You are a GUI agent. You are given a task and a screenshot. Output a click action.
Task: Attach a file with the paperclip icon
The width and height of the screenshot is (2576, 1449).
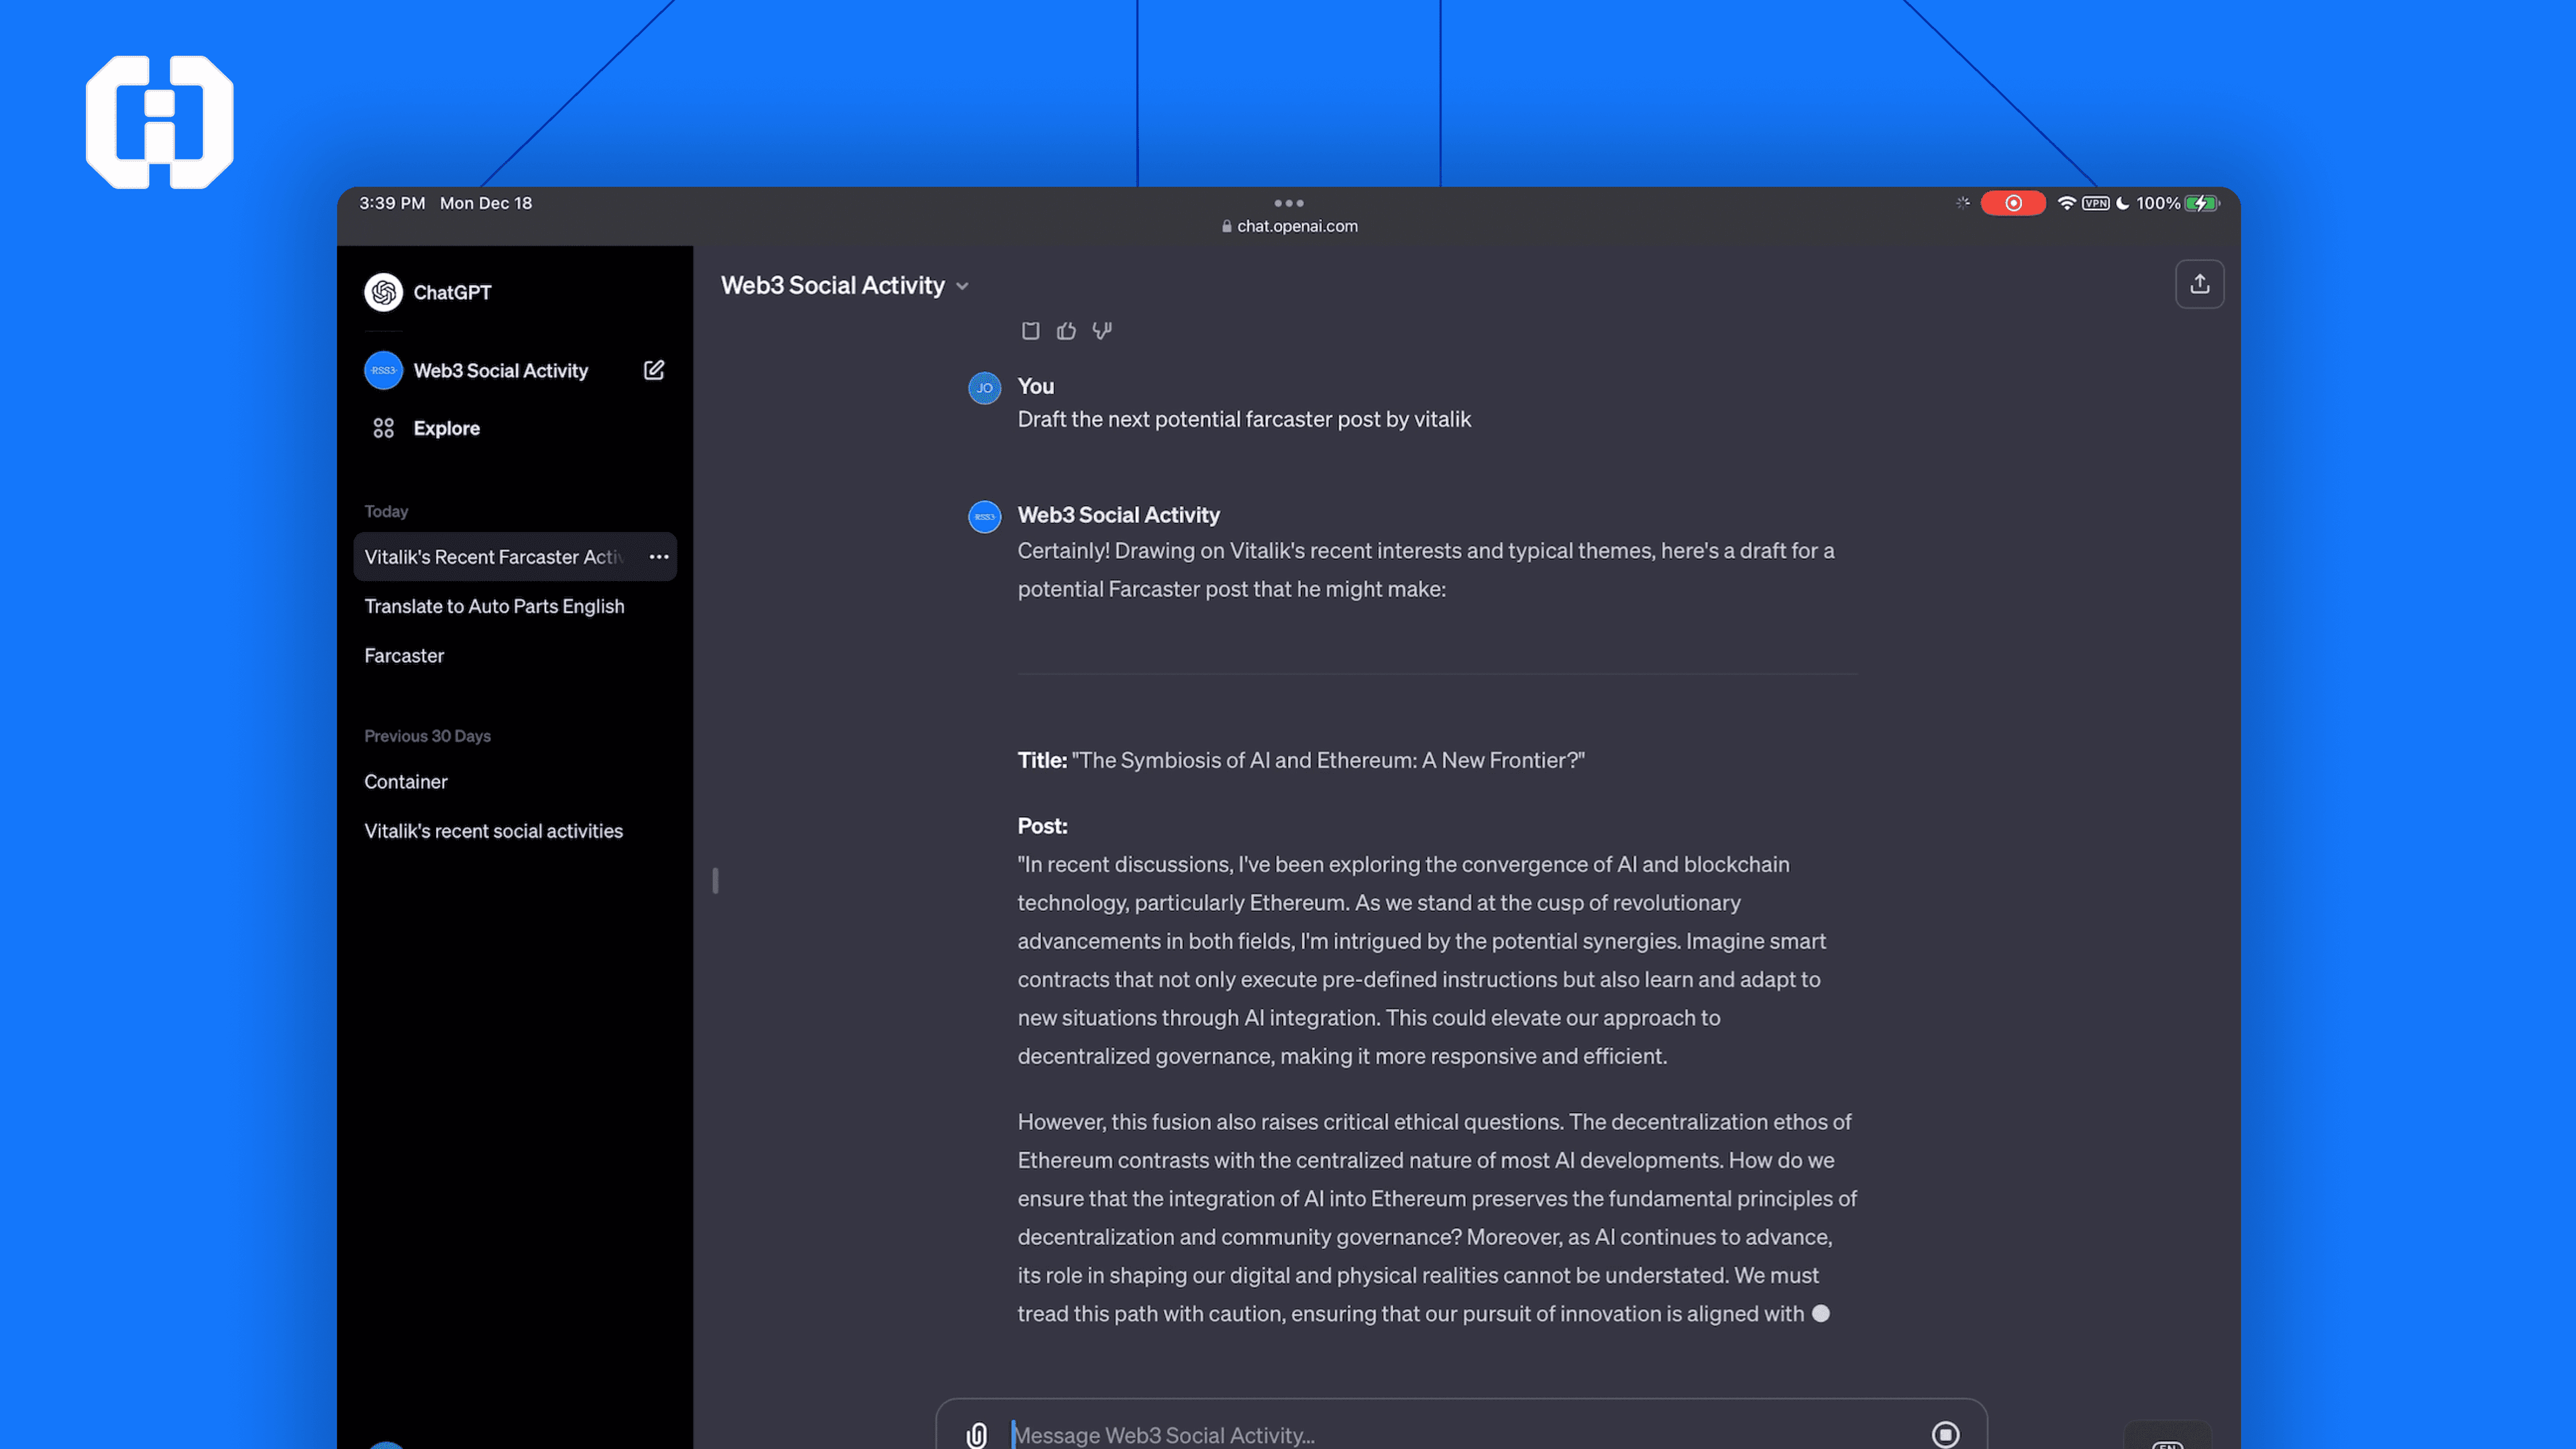click(977, 1435)
